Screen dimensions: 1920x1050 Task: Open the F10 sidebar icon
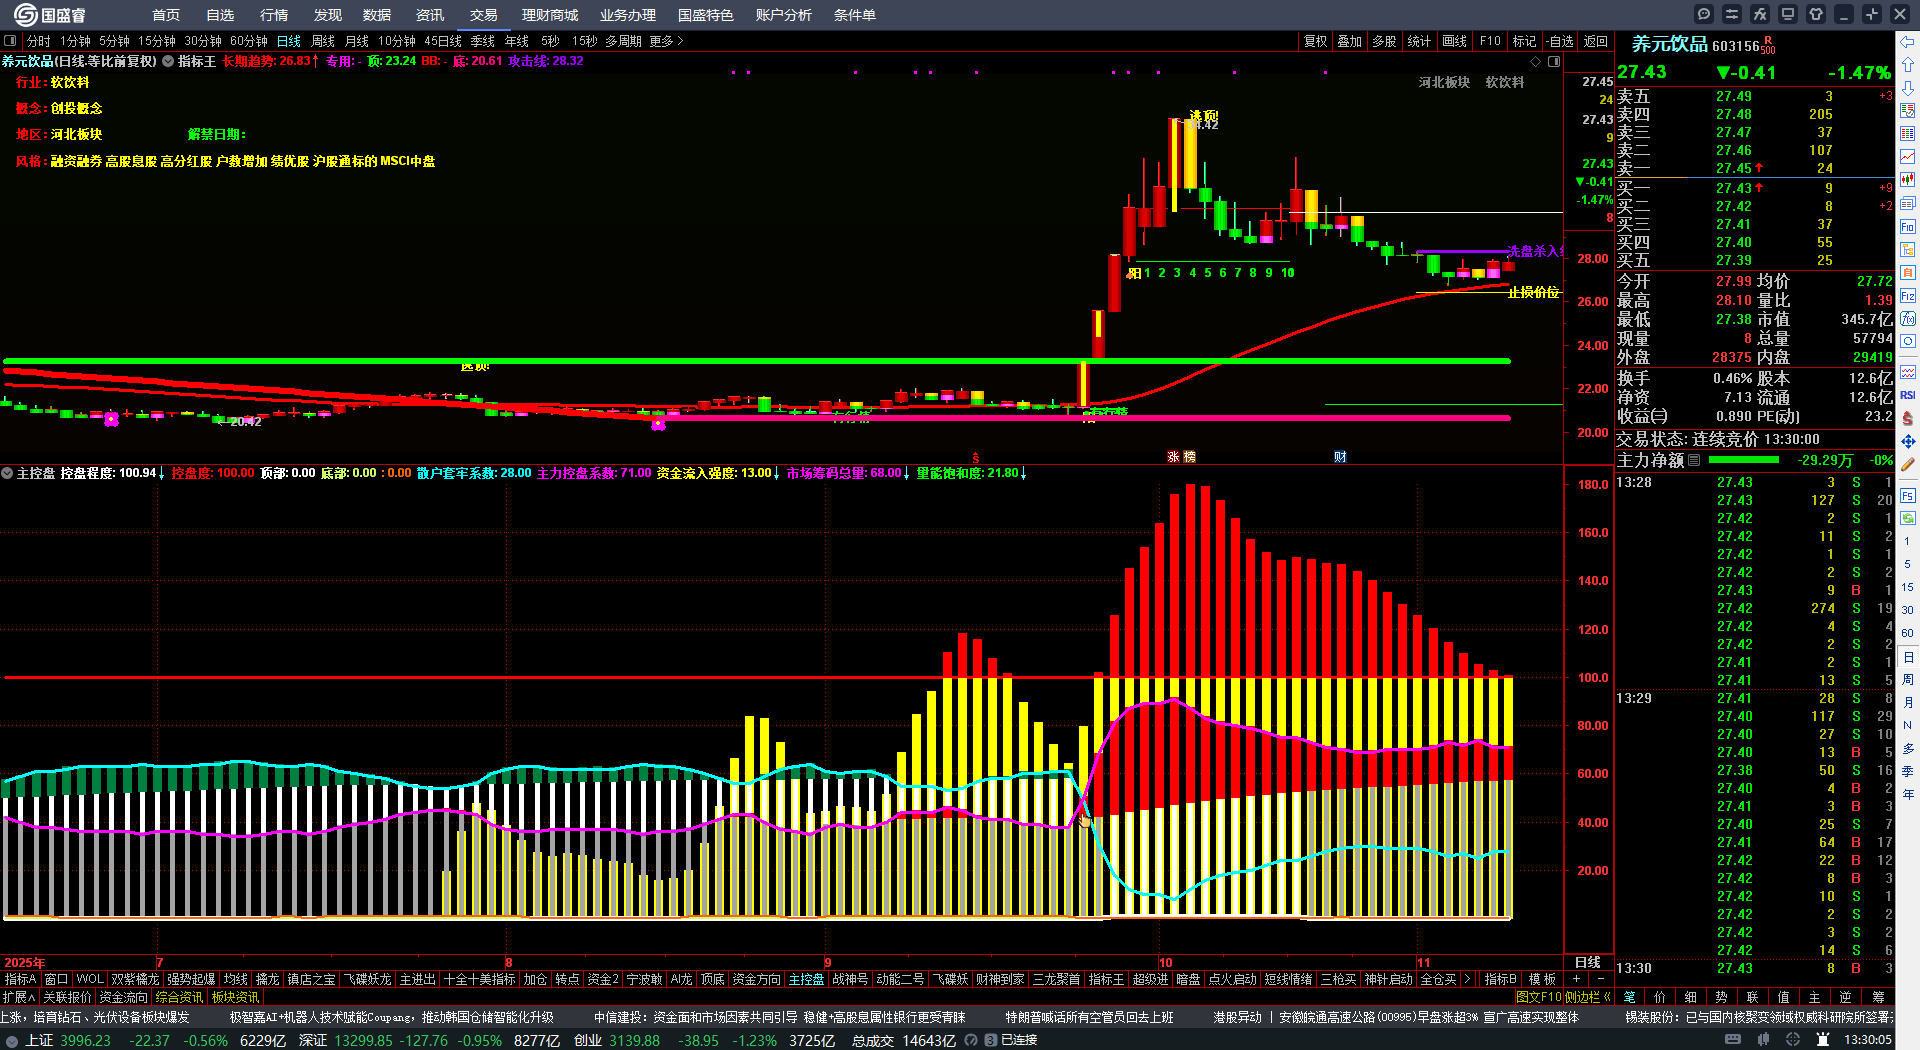(1908, 227)
